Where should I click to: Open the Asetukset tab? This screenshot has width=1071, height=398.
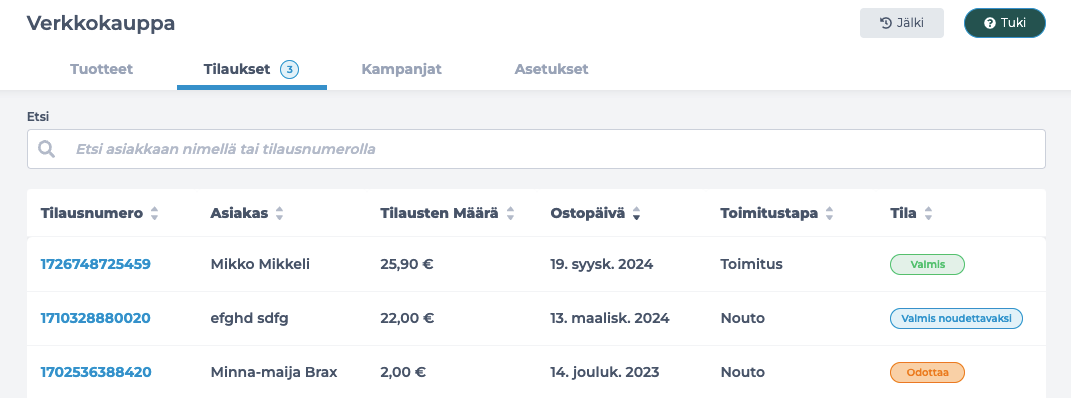click(551, 69)
